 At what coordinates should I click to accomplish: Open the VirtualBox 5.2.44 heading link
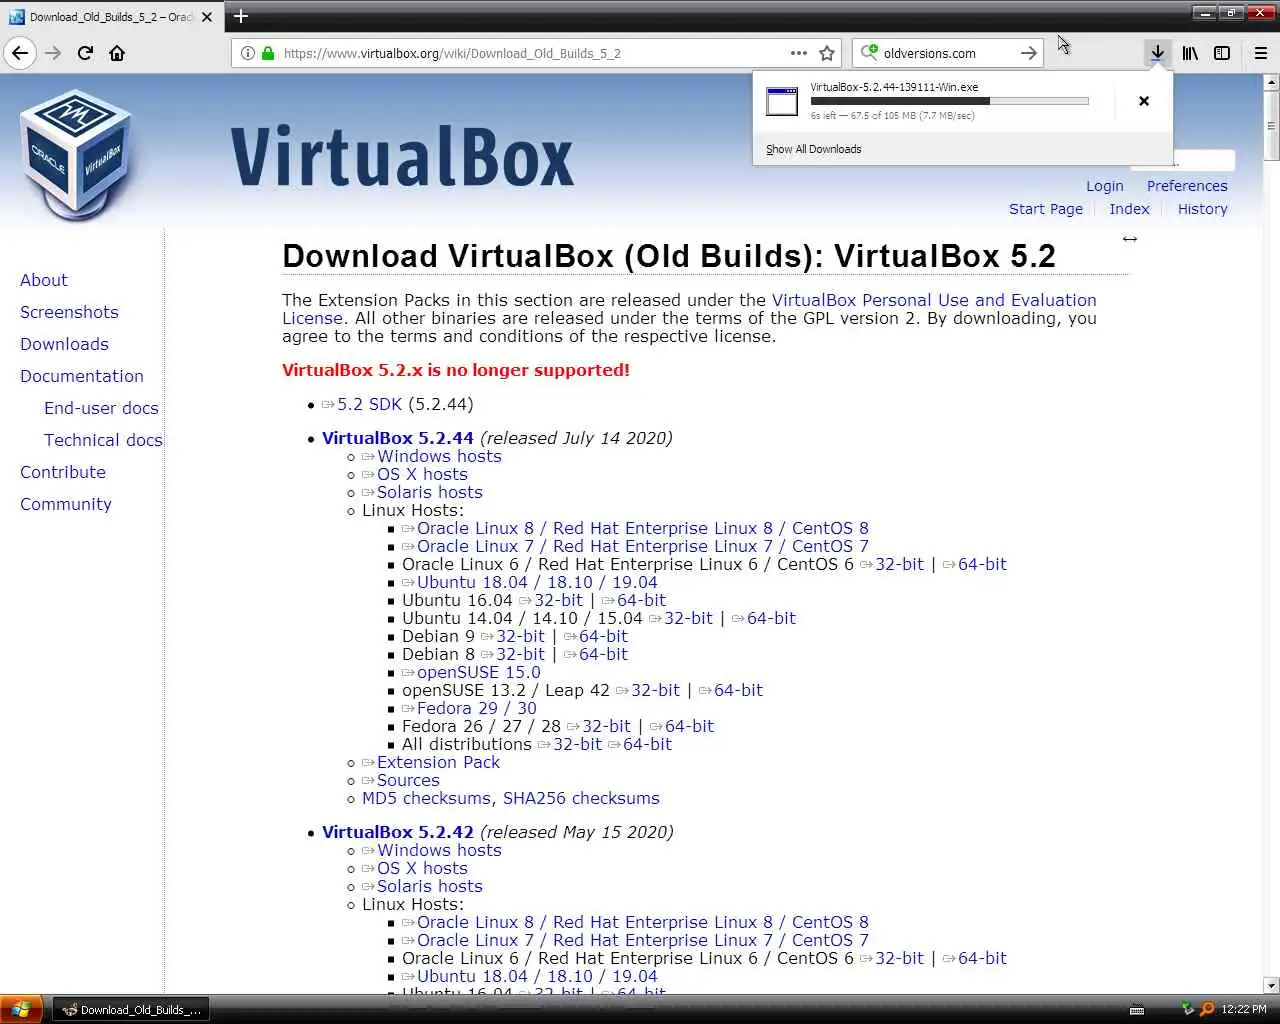coord(397,438)
